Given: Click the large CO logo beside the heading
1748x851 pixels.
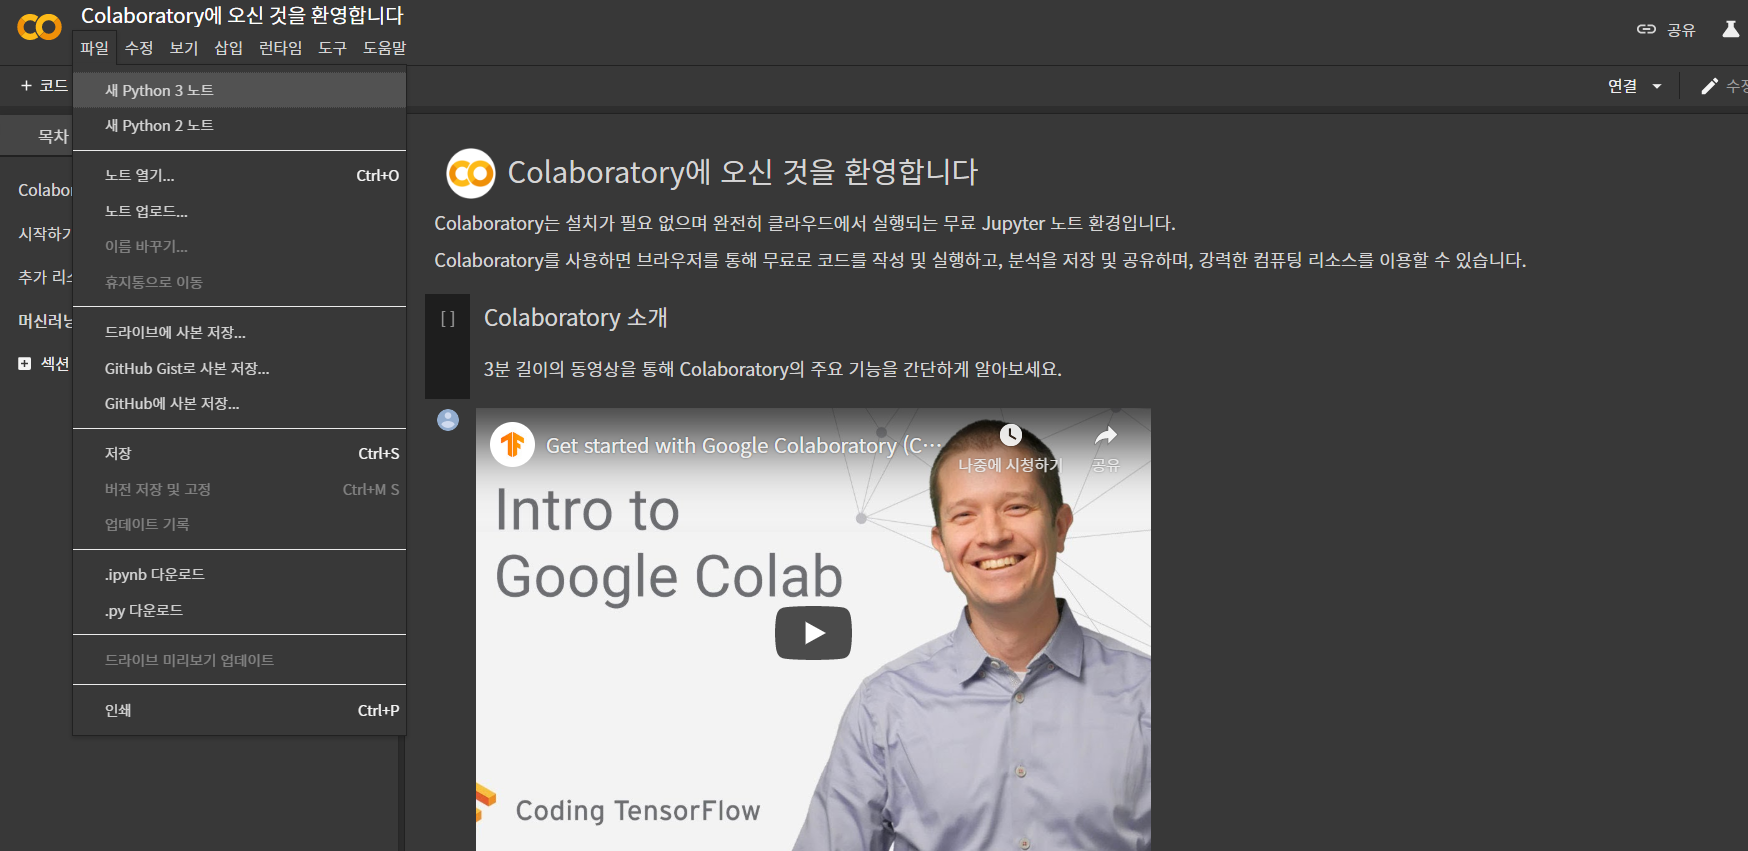Looking at the screenshot, I should click(x=471, y=174).
